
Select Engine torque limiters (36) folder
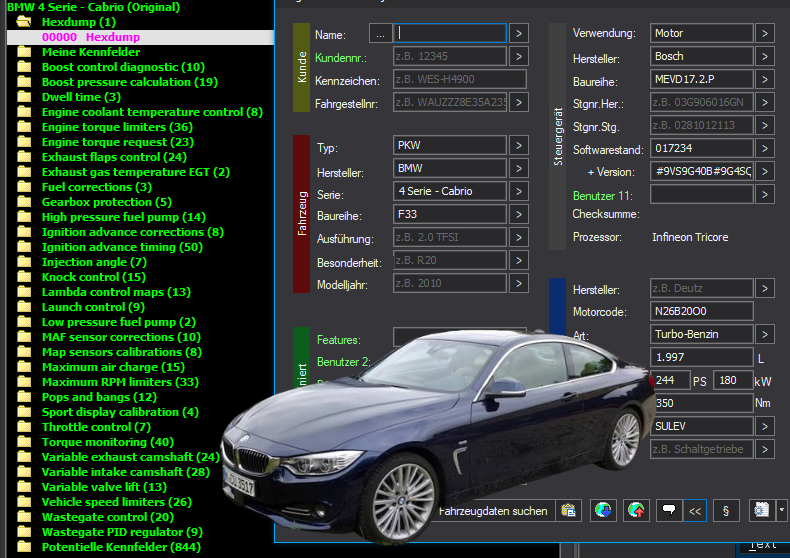pyautogui.click(x=117, y=127)
